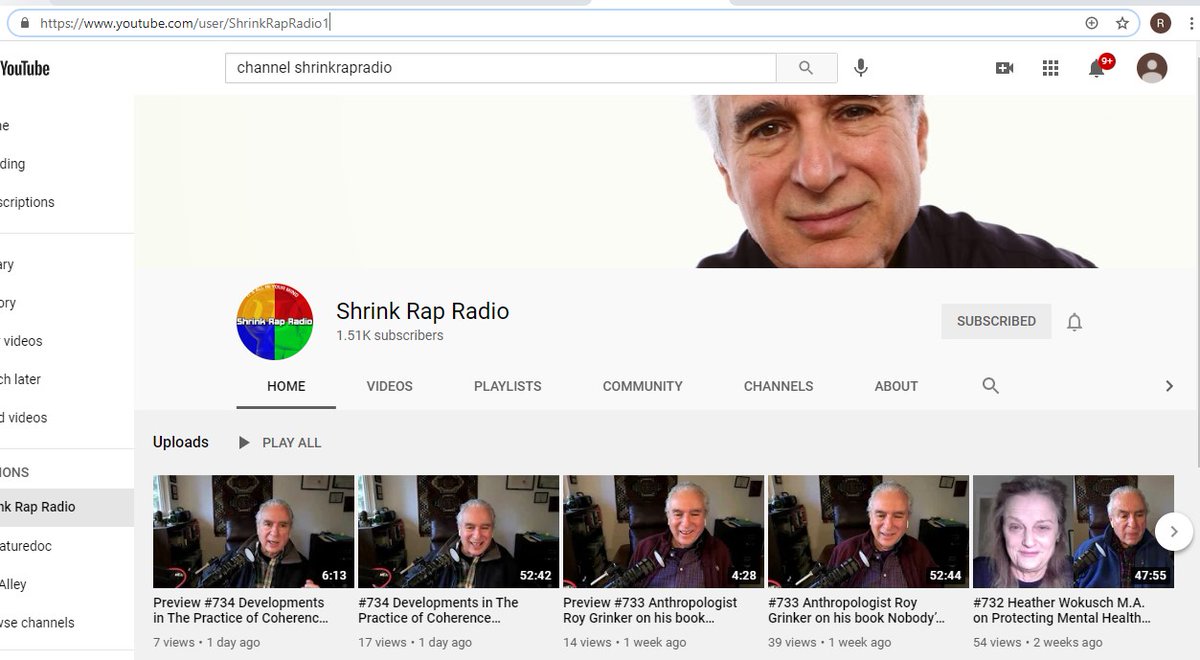Click title Preview #733 Anthropologist Roy Grinker
Screen dimensions: 1200x660
click(650, 610)
